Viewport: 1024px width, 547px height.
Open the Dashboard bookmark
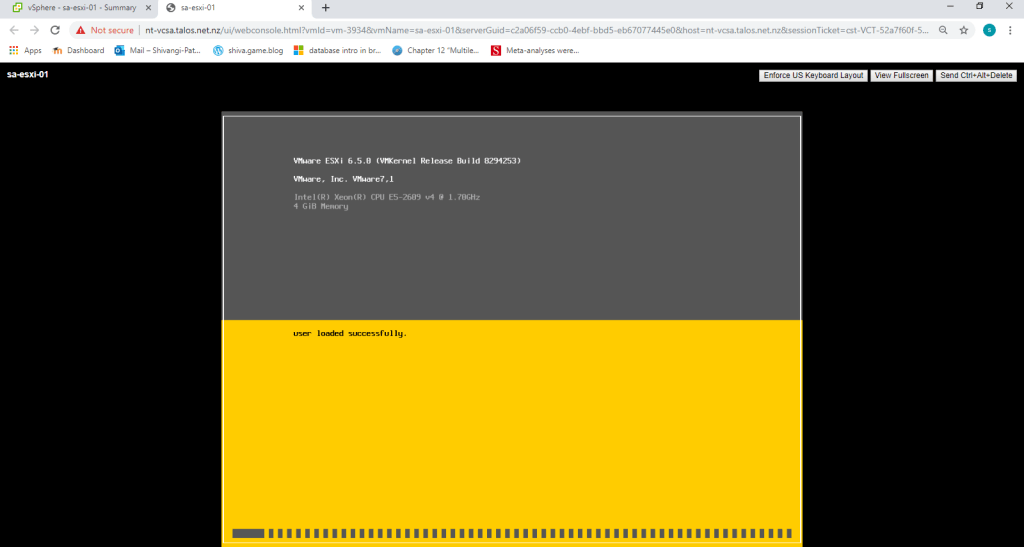pos(78,50)
